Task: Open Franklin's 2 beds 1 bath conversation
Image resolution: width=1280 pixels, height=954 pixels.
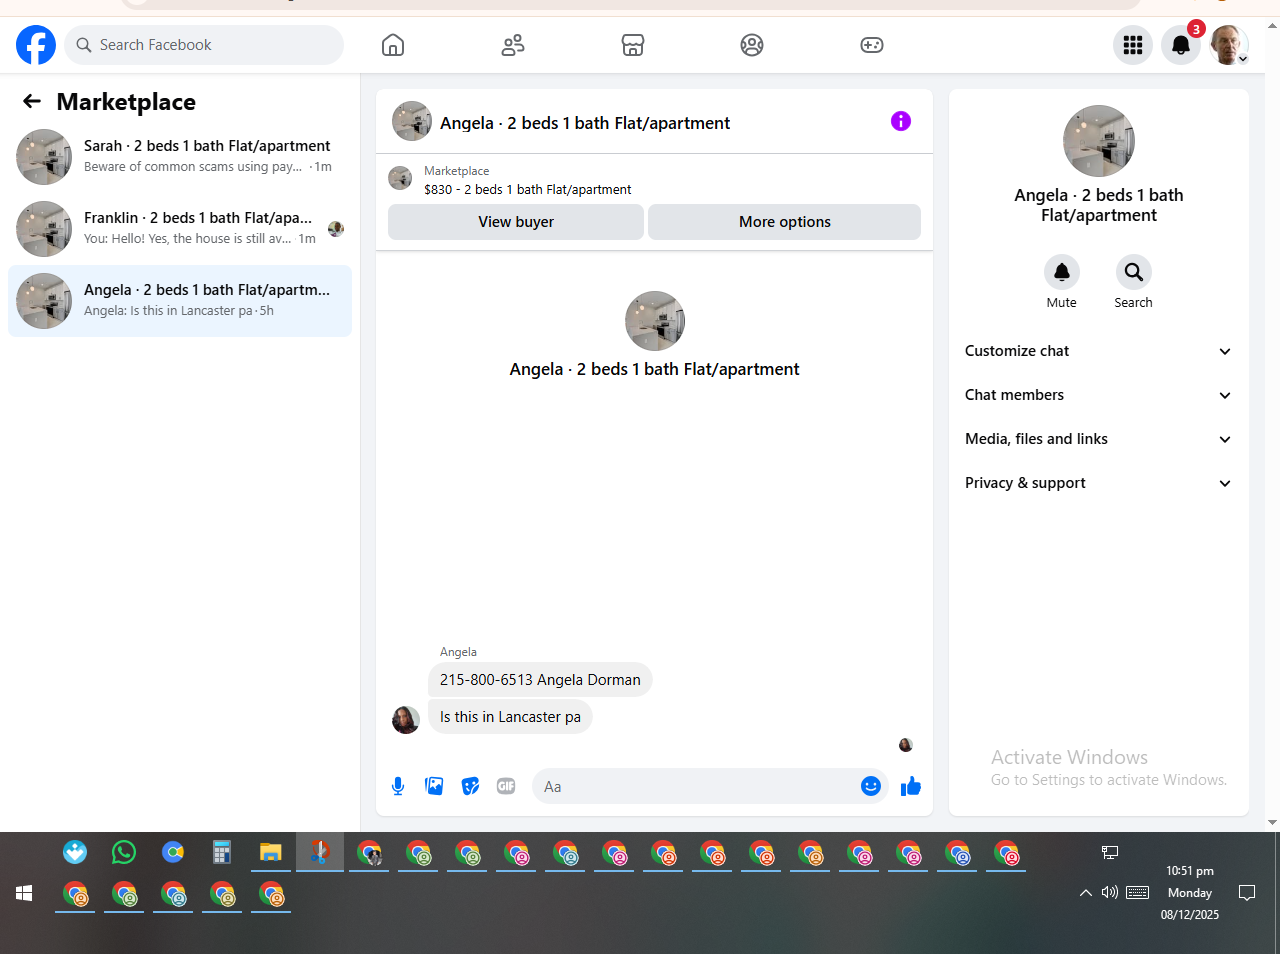Action: pyautogui.click(x=180, y=229)
